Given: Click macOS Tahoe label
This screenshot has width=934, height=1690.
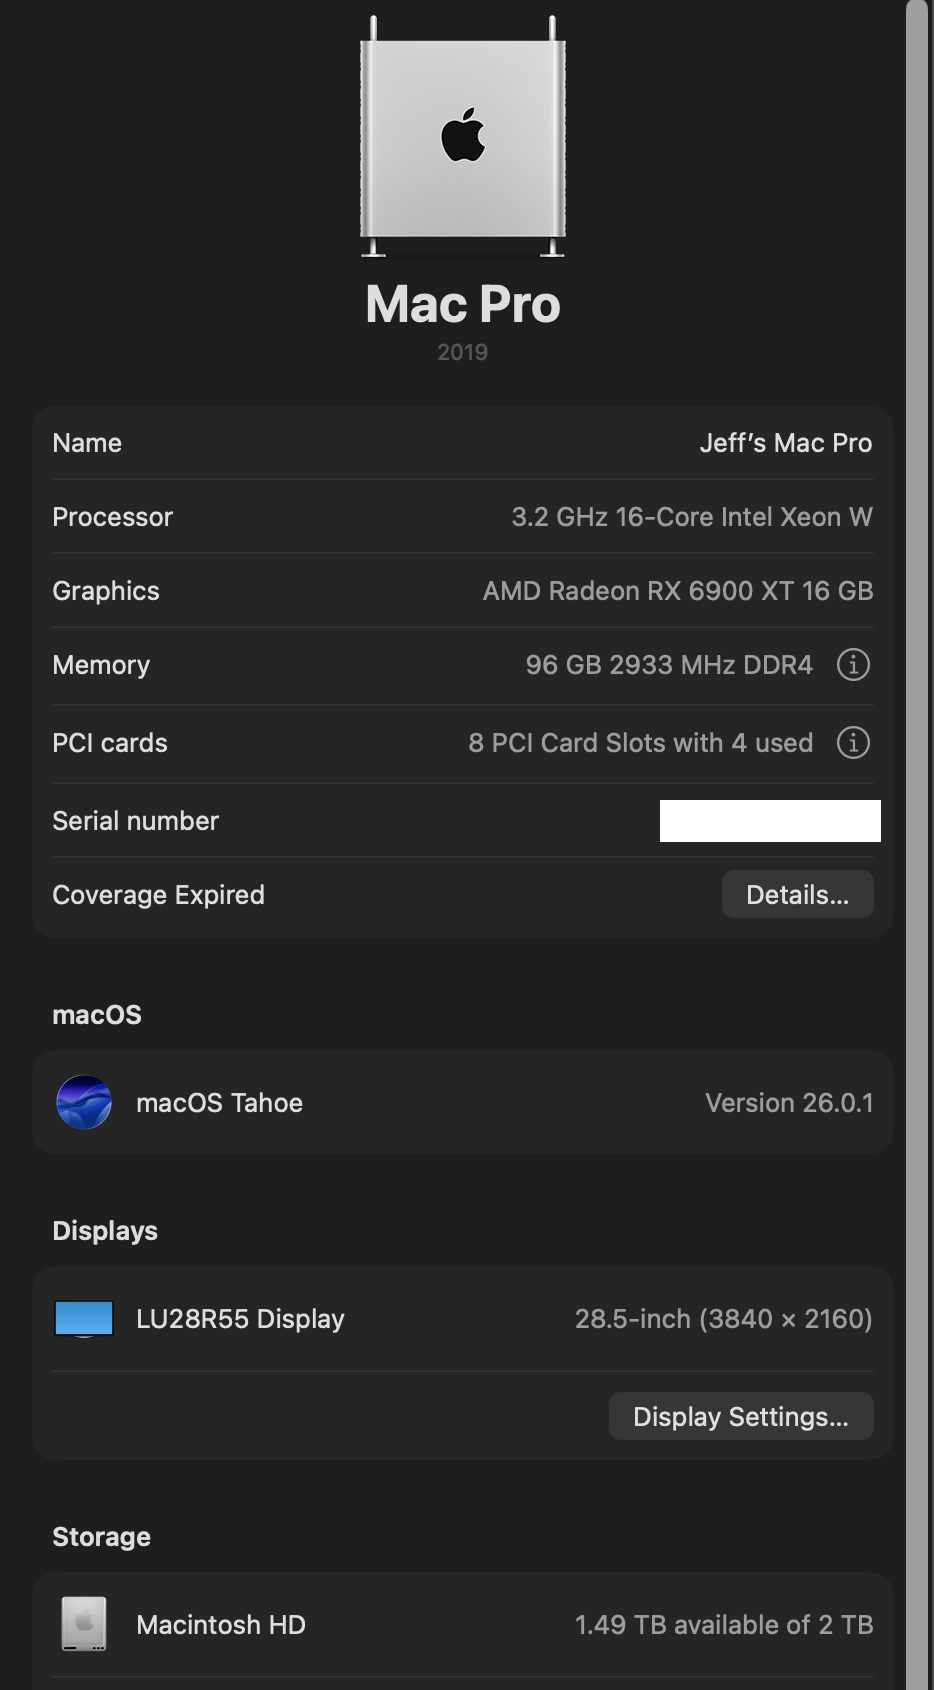Looking at the screenshot, I should [x=219, y=1102].
